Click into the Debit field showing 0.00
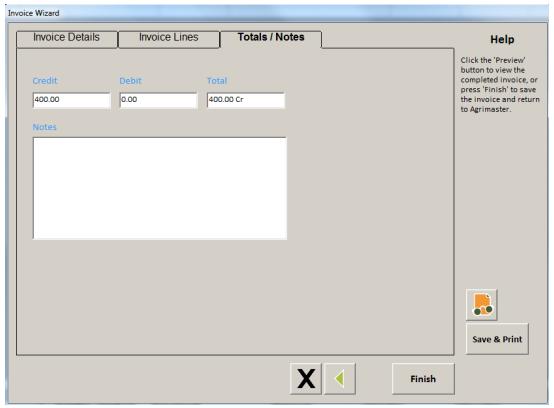This screenshot has height=408, width=554. pos(159,100)
